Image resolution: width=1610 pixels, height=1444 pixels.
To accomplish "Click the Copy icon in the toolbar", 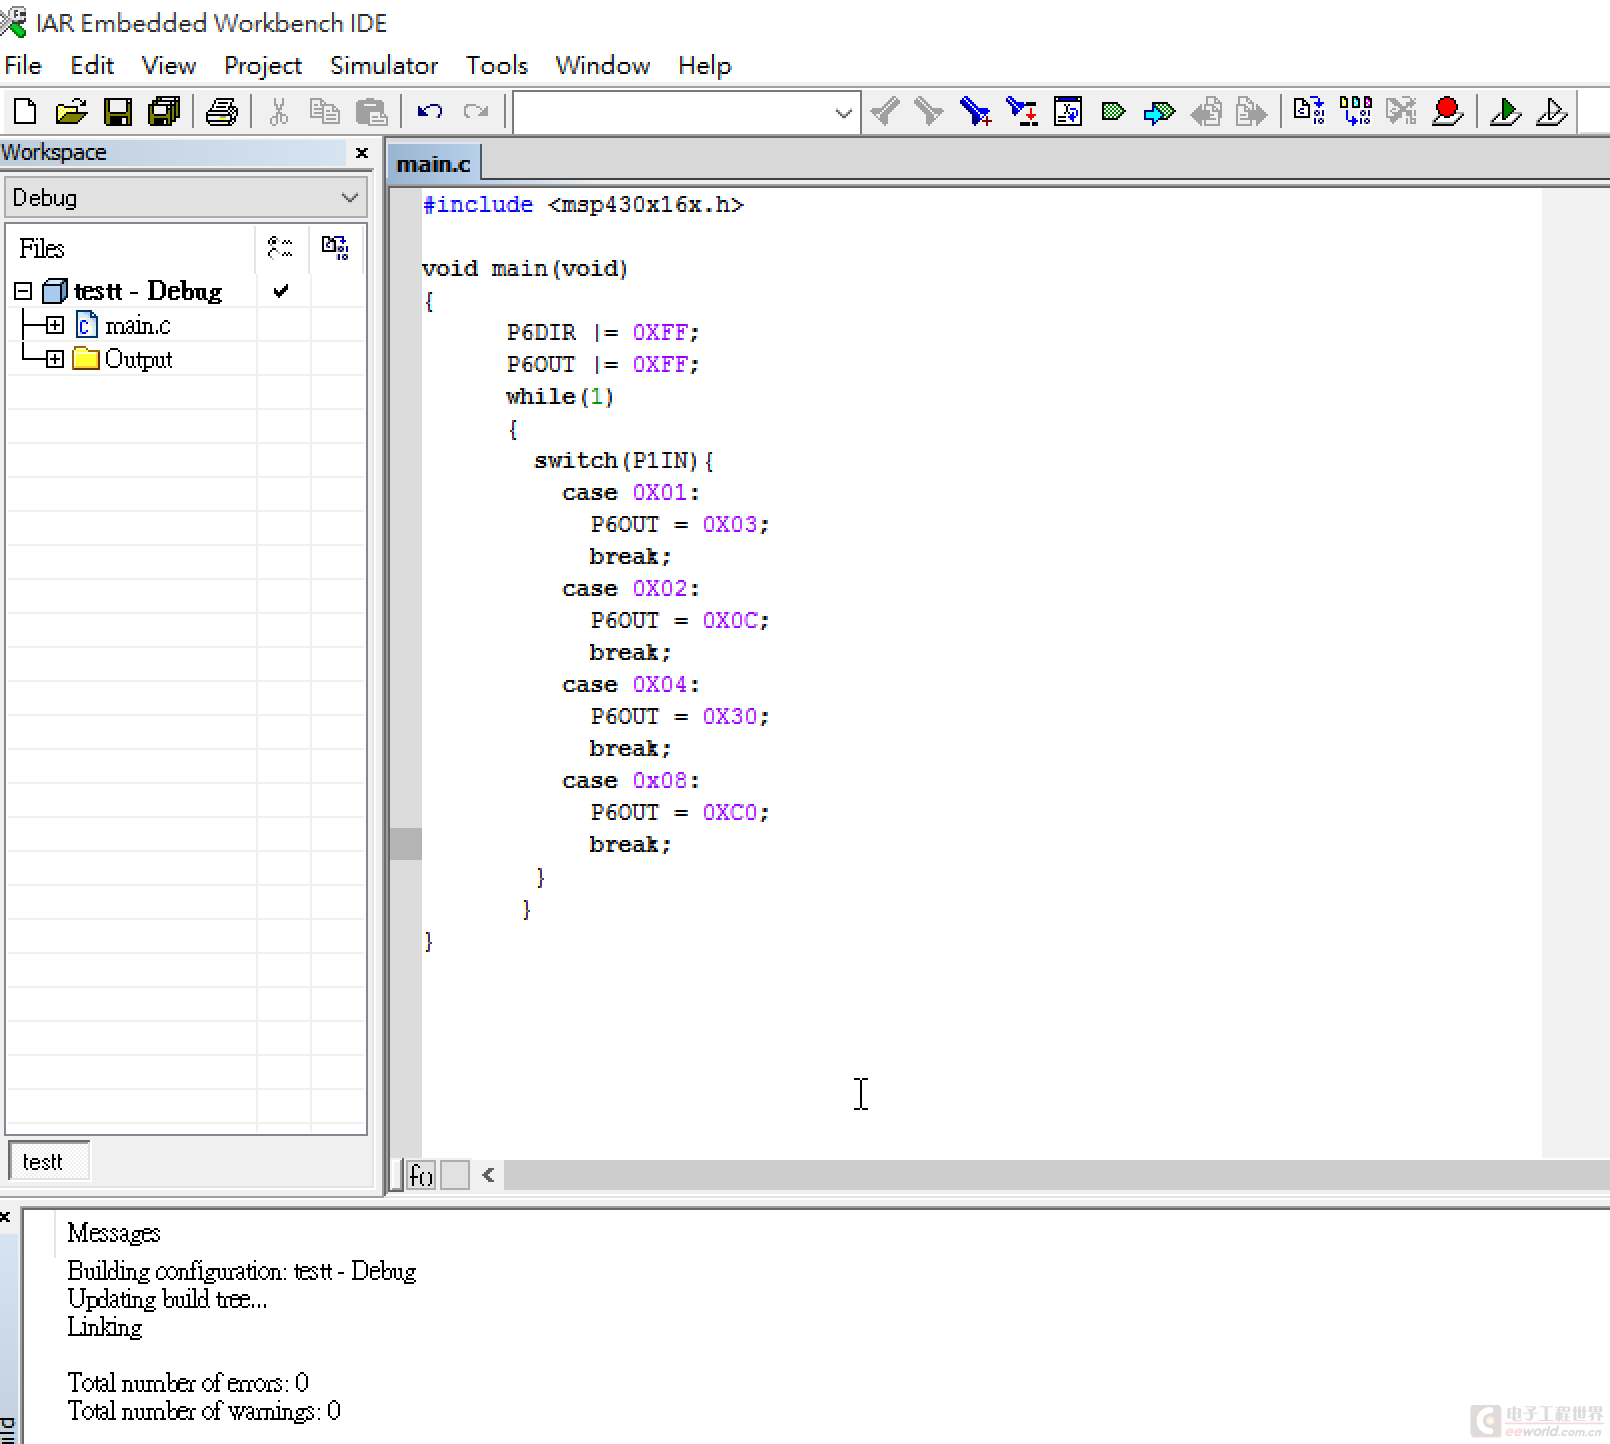I will [x=325, y=111].
